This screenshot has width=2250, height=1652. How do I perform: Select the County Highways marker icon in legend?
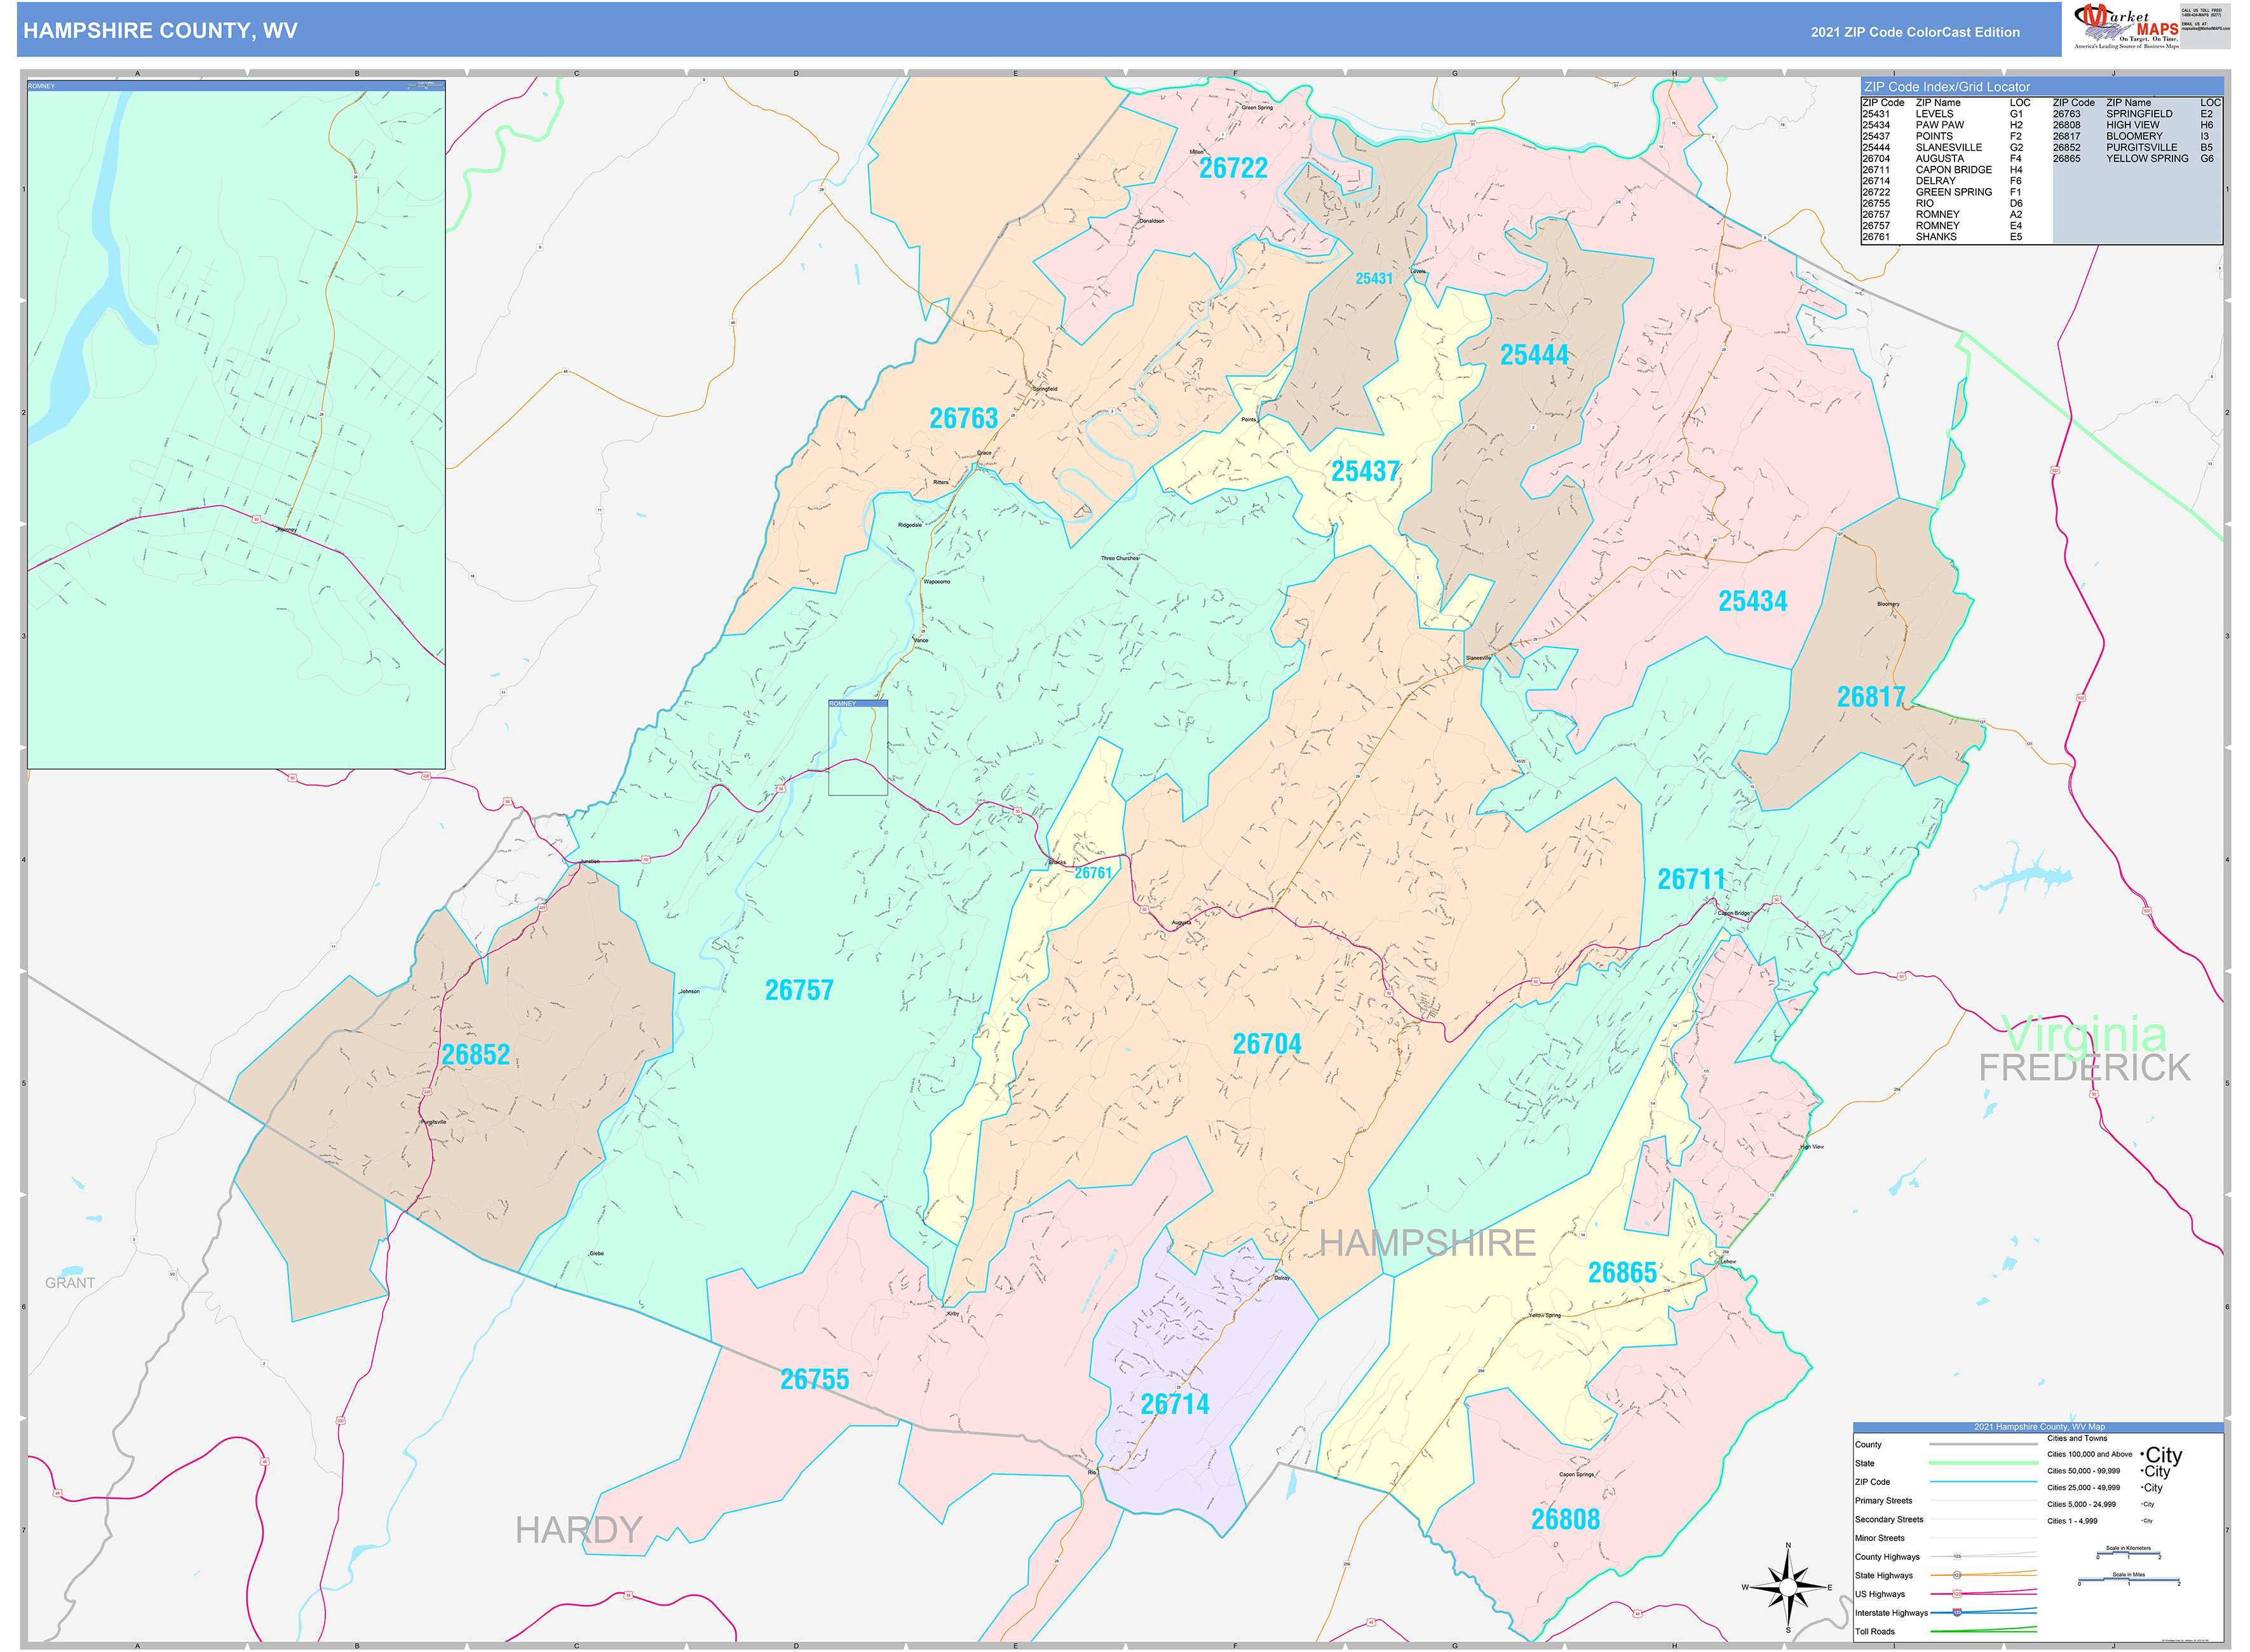[x=1957, y=1557]
